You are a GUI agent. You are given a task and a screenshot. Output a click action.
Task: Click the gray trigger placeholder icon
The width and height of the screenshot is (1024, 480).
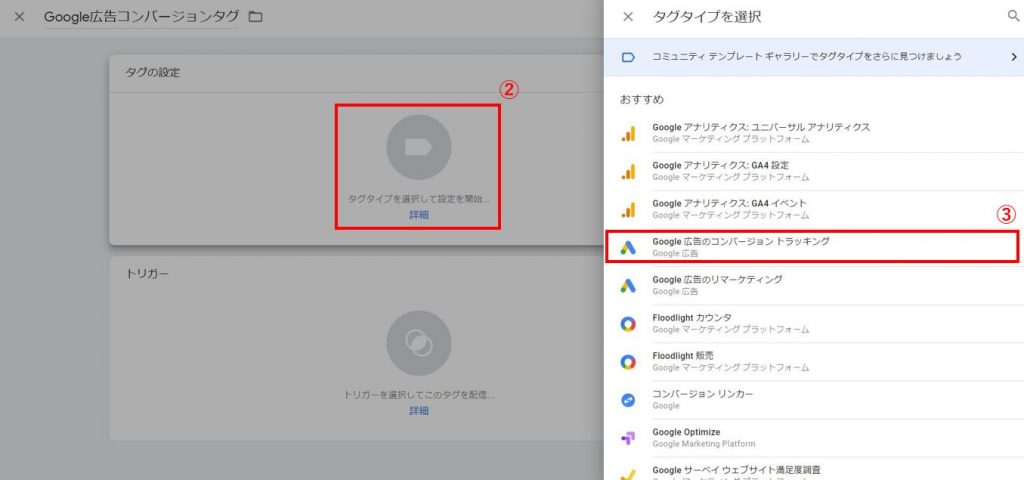coord(419,343)
